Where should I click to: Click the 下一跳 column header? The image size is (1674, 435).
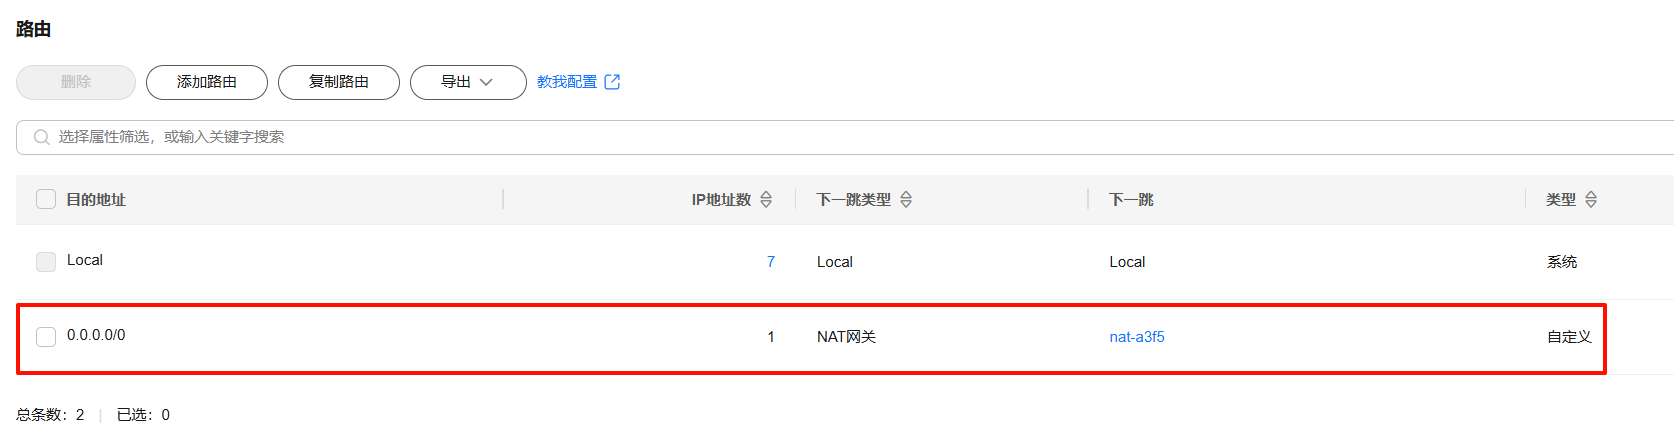1131,200
